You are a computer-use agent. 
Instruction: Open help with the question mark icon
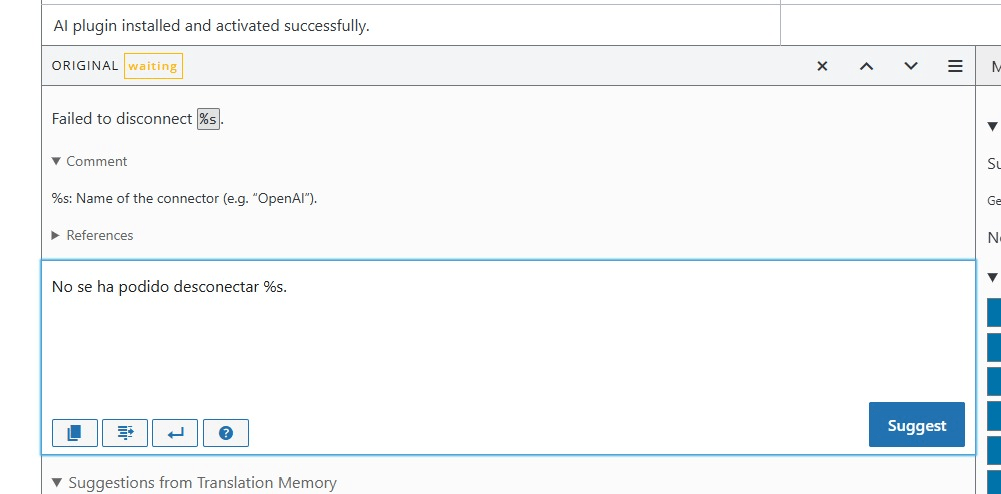tap(226, 433)
